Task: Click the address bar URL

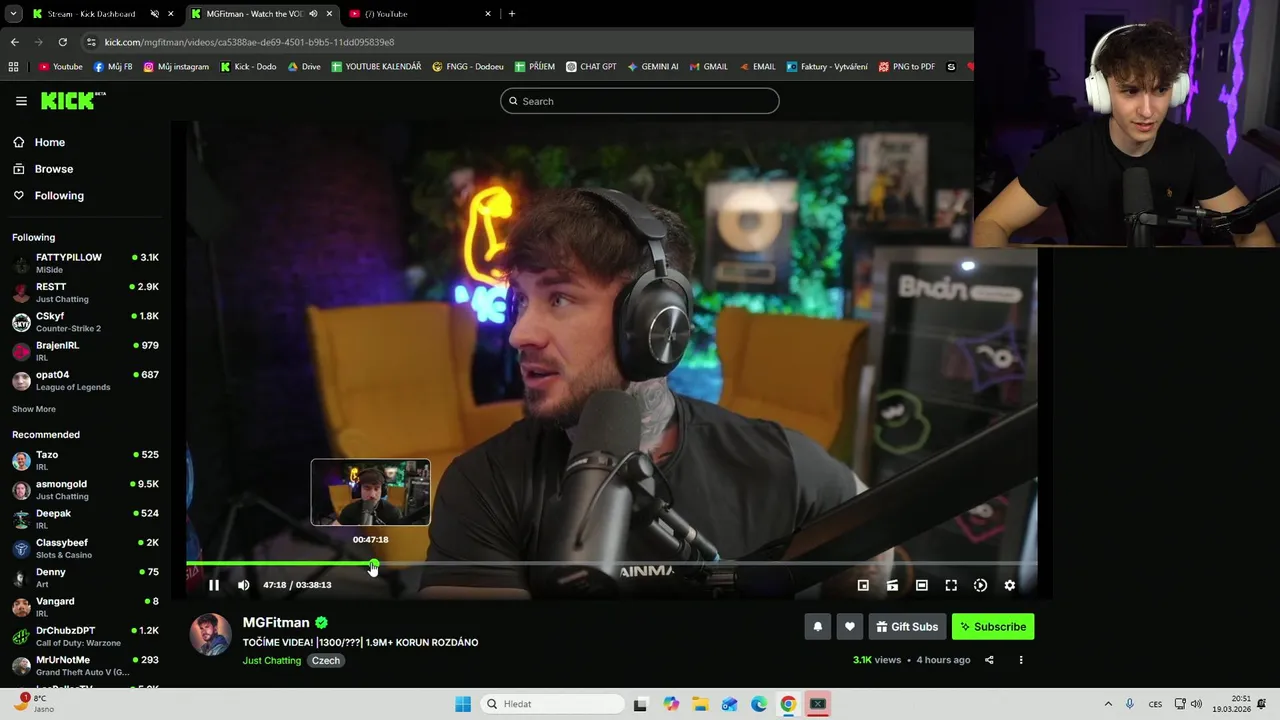Action: point(249,42)
